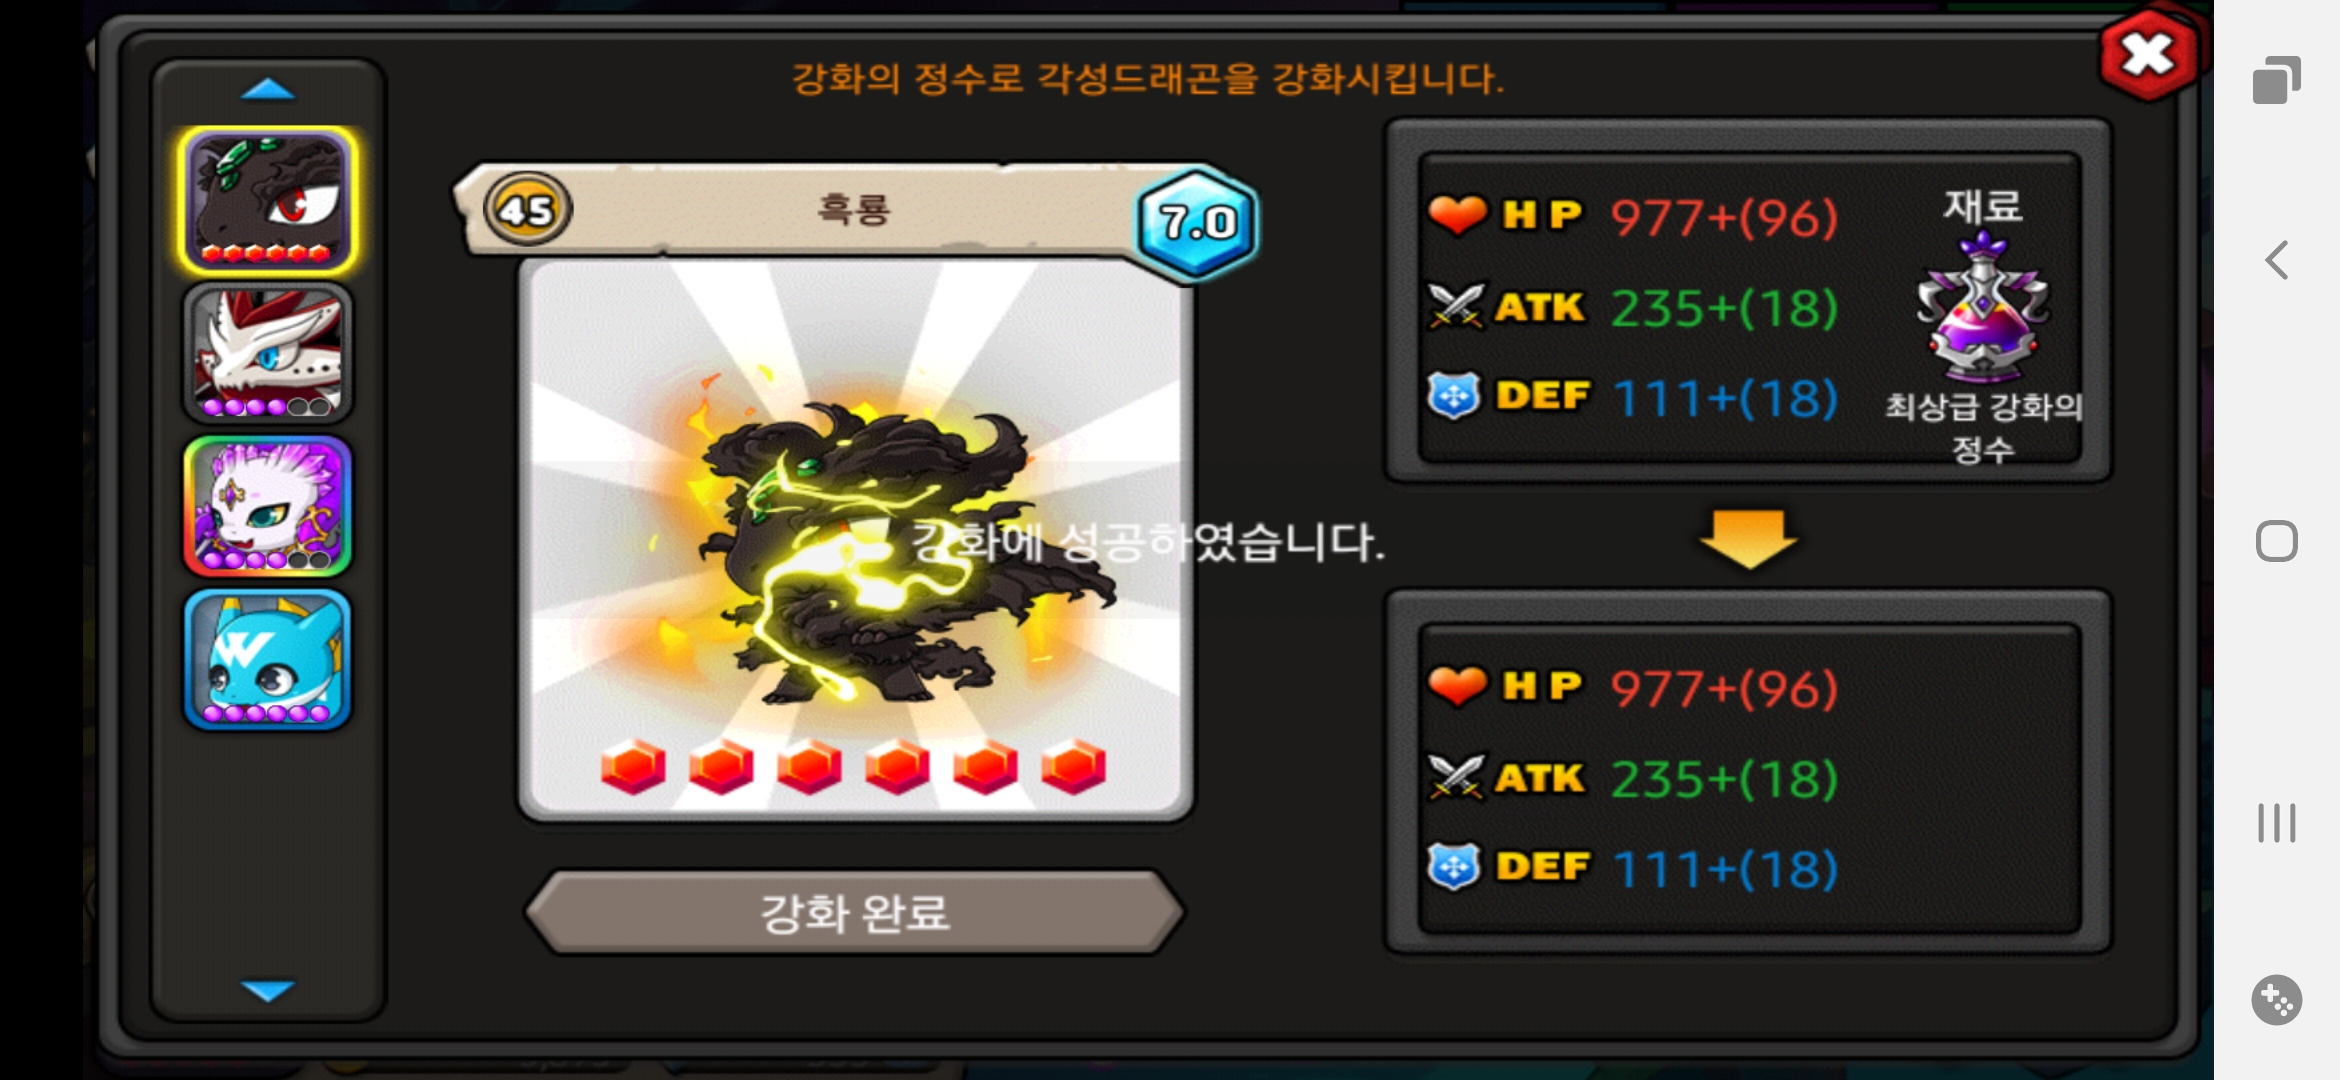
Task: Tap the HP heart icon in upper panel
Action: (1457, 215)
